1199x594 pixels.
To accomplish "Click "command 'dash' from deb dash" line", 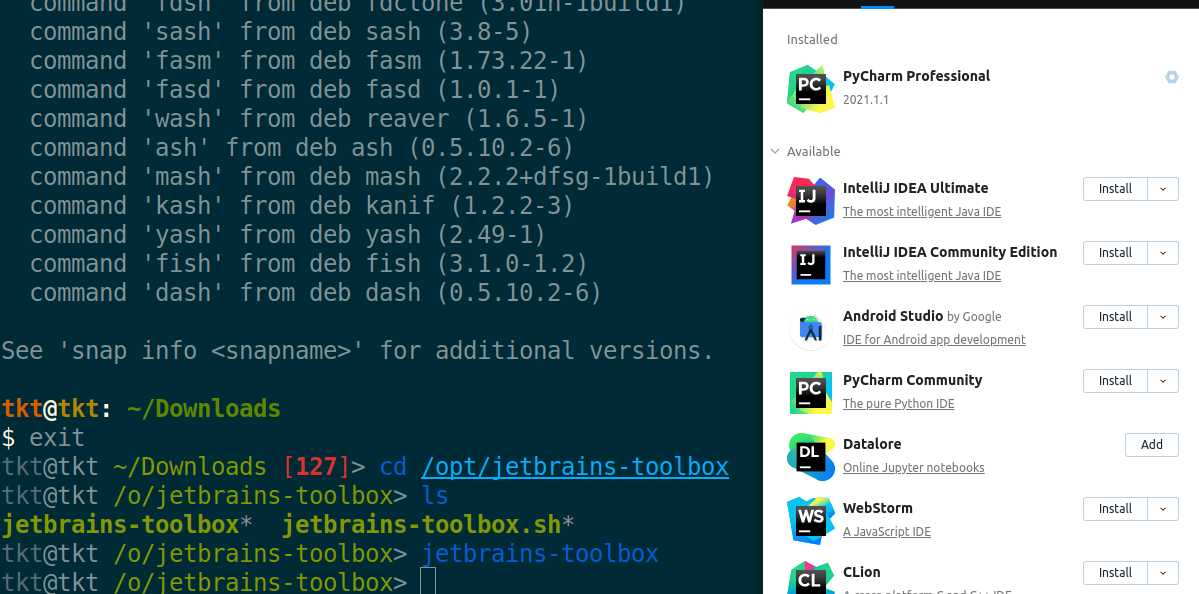I will tap(316, 293).
